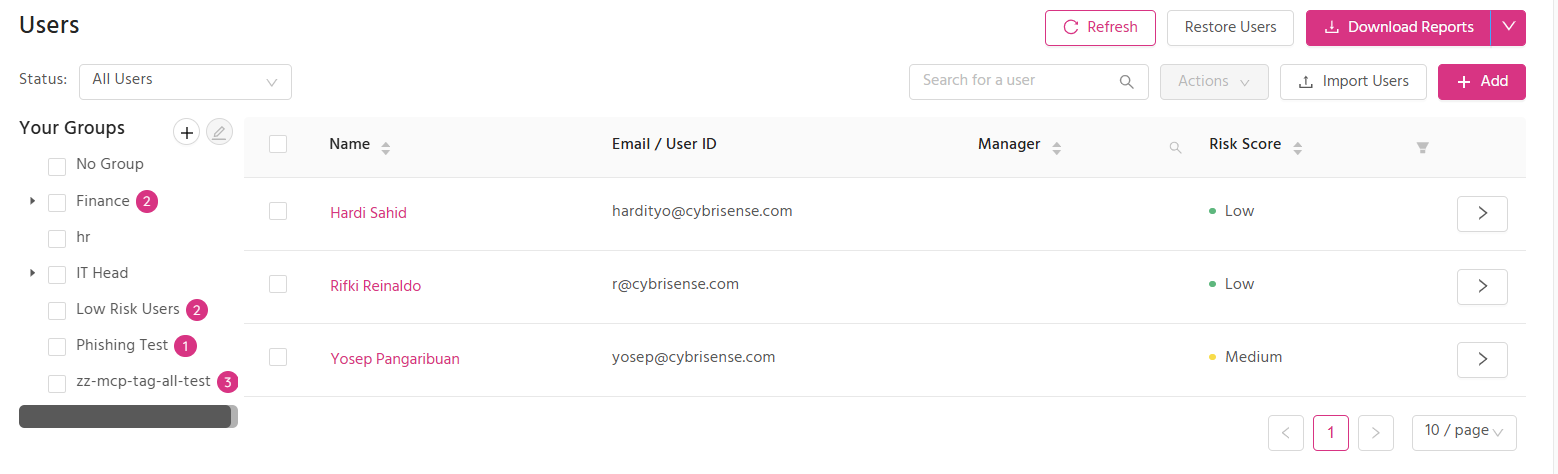Image resolution: width=1558 pixels, height=474 pixels.
Task: Open the 10 / page size selector
Action: [1464, 432]
